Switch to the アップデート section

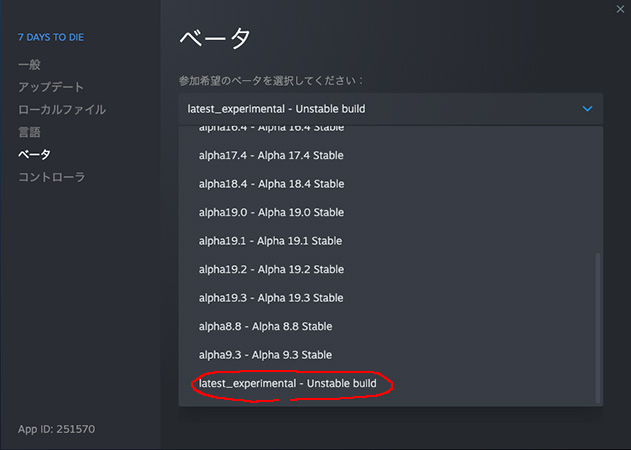pos(51,87)
